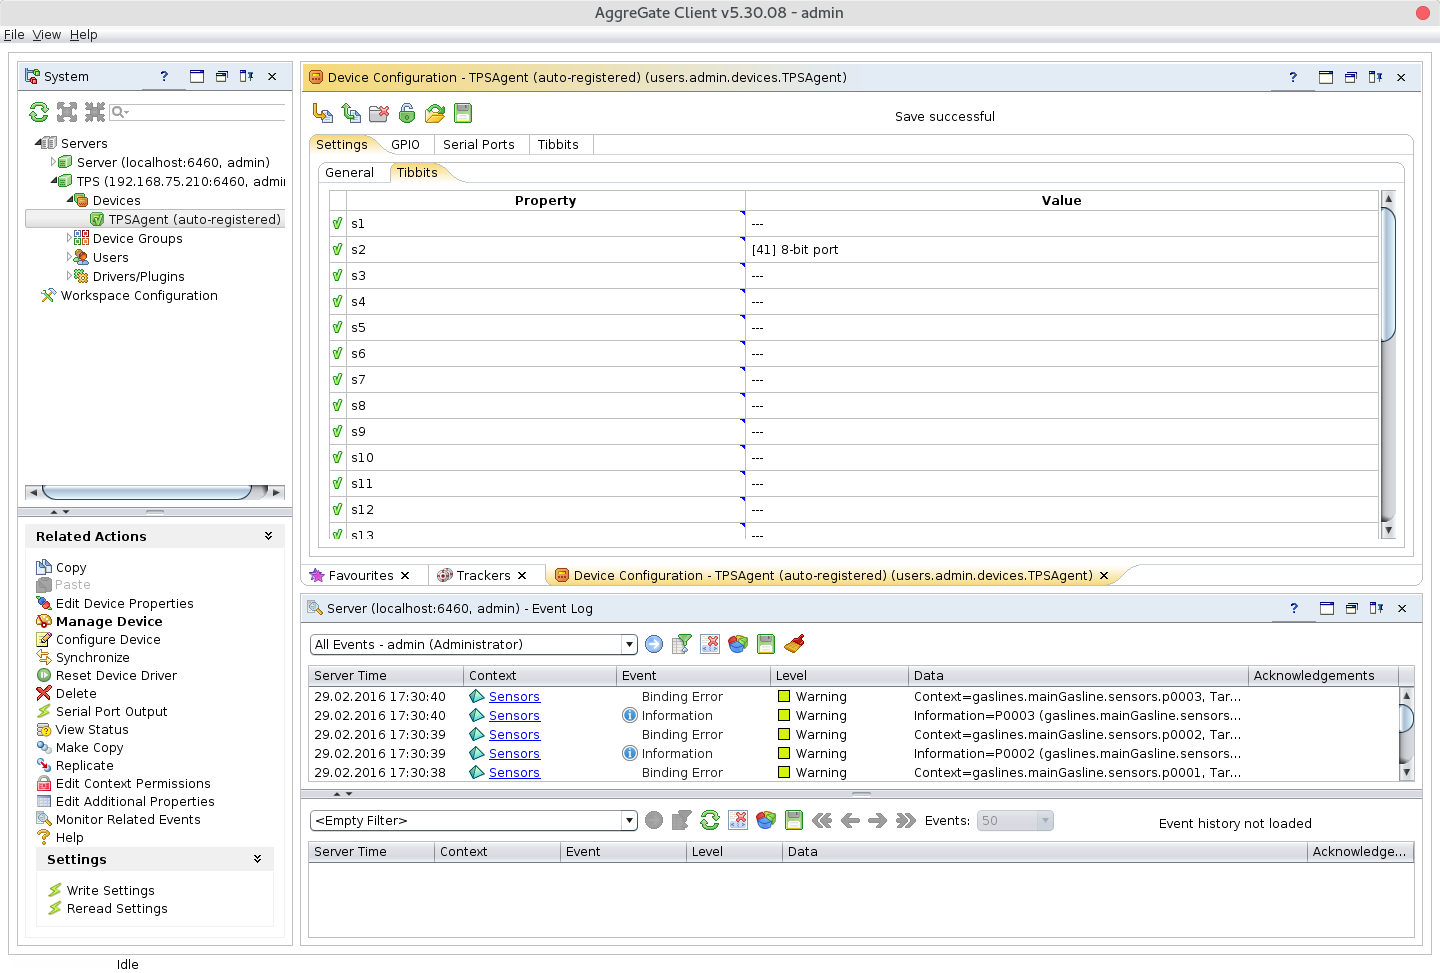Open Sensors link in 17:30:38 event row
This screenshot has width=1440, height=973.
point(514,772)
